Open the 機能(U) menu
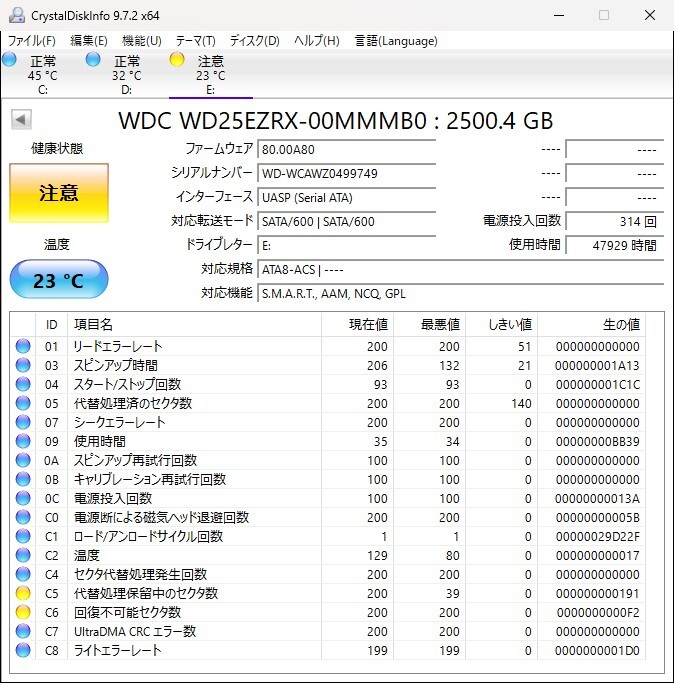 (x=142, y=41)
